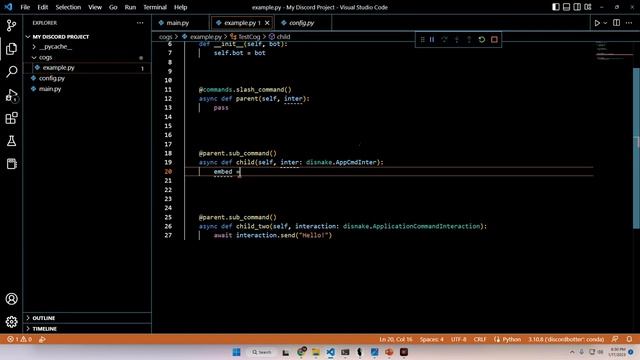Open Explorer Views and More Actions
Screen dimensions: 640x360
pyautogui.click(x=140, y=23)
